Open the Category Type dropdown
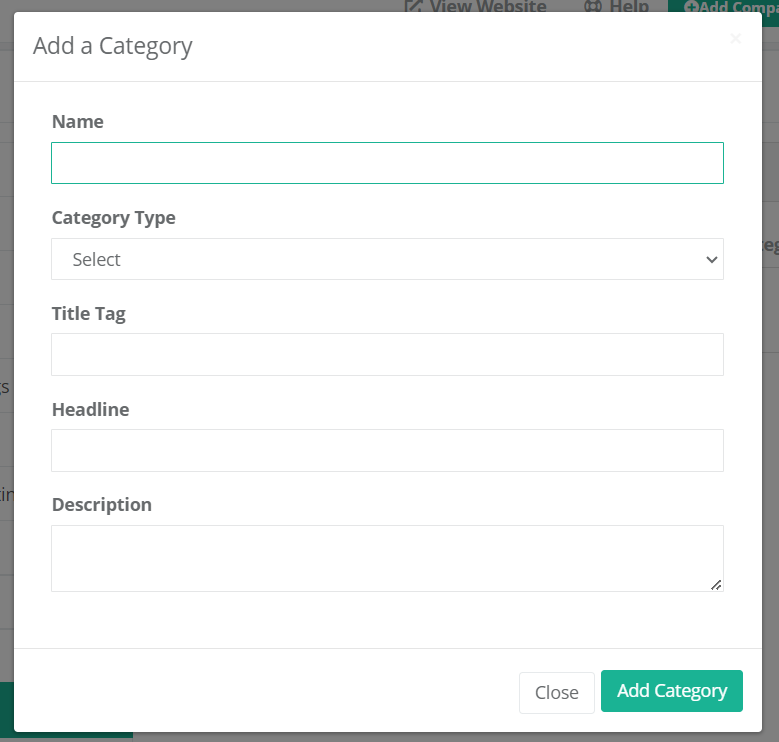Image resolution: width=779 pixels, height=742 pixels. coord(387,259)
